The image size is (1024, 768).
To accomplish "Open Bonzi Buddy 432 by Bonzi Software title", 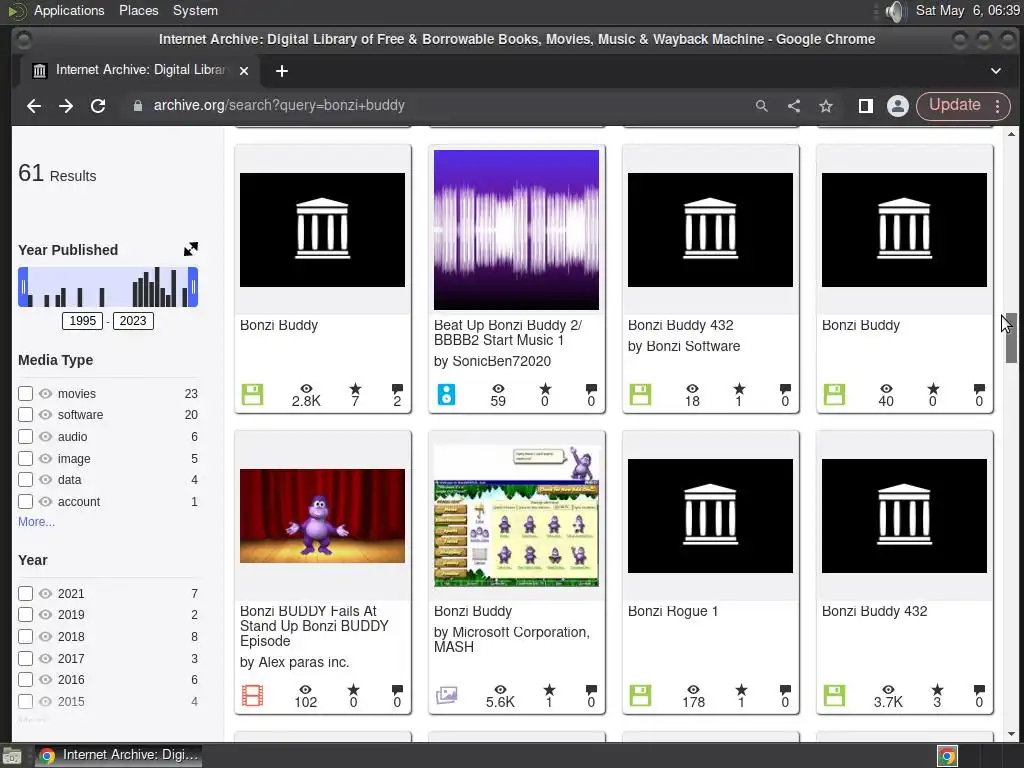I will (680, 325).
